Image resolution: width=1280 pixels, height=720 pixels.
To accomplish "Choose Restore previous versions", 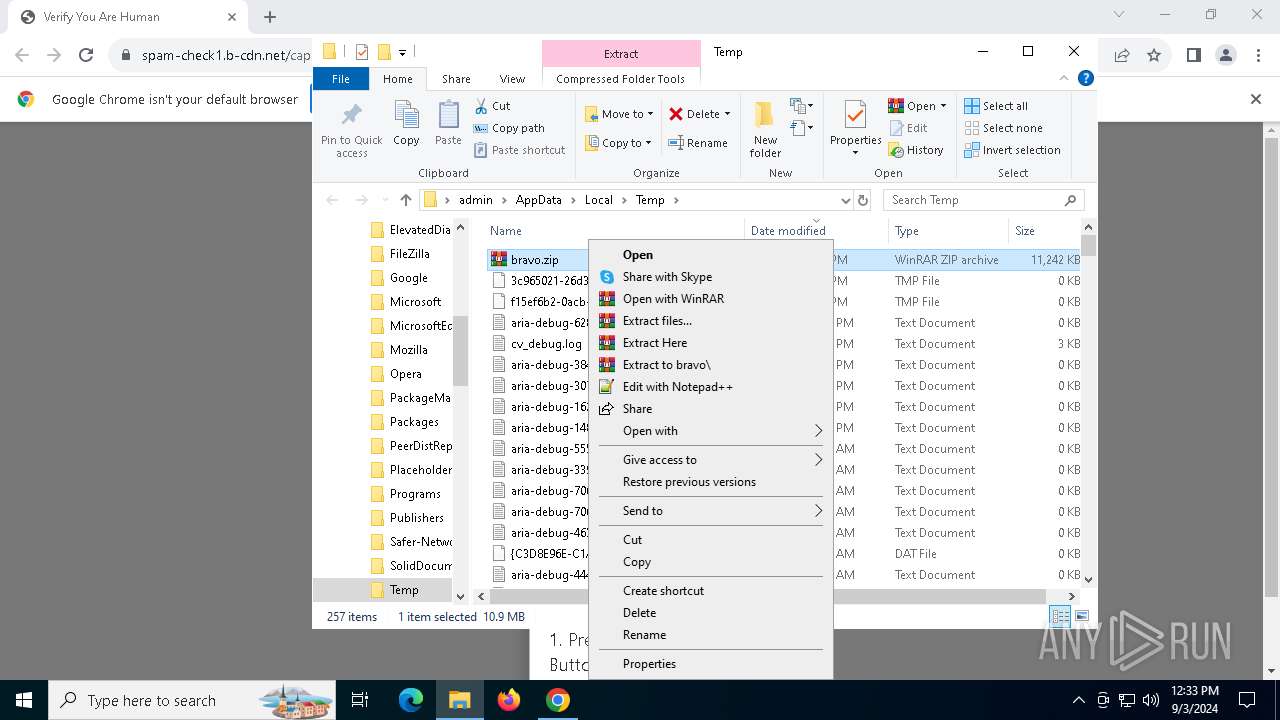I will (x=711, y=482).
